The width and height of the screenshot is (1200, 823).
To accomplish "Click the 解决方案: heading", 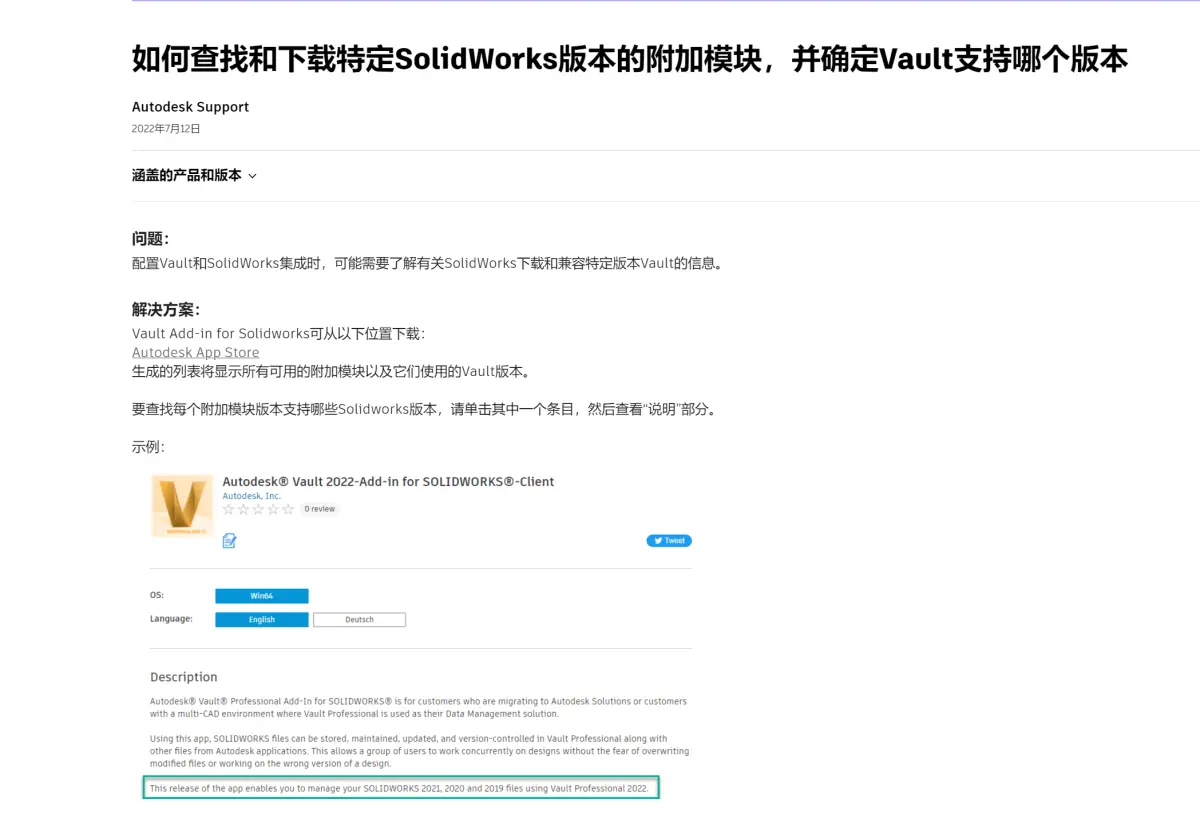I will (166, 310).
